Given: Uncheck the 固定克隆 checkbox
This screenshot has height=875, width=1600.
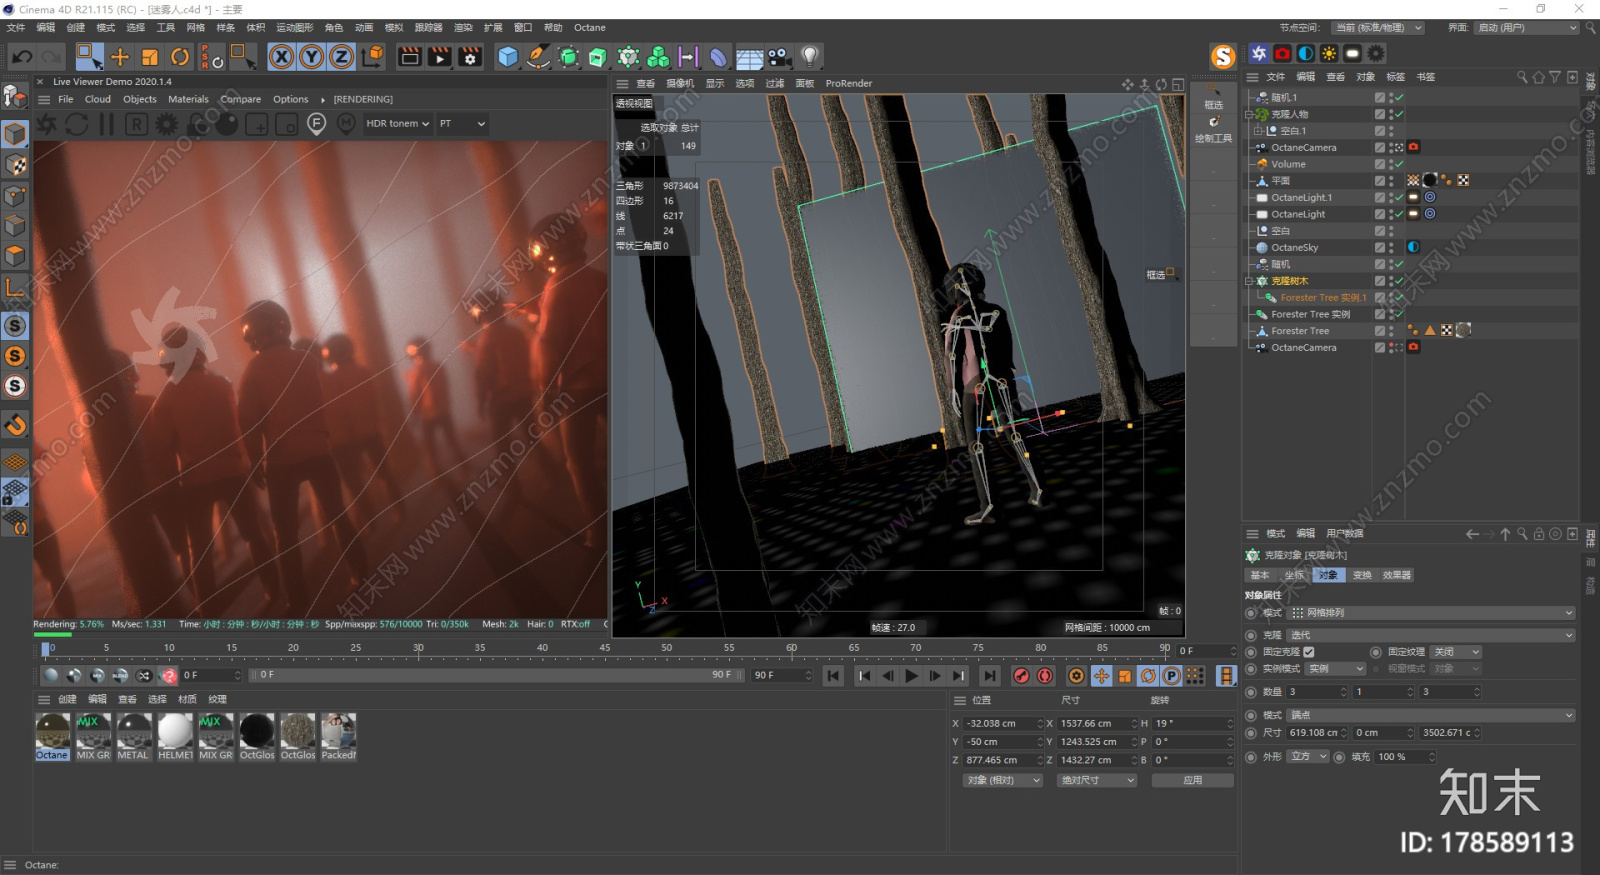Looking at the screenshot, I should (1309, 652).
